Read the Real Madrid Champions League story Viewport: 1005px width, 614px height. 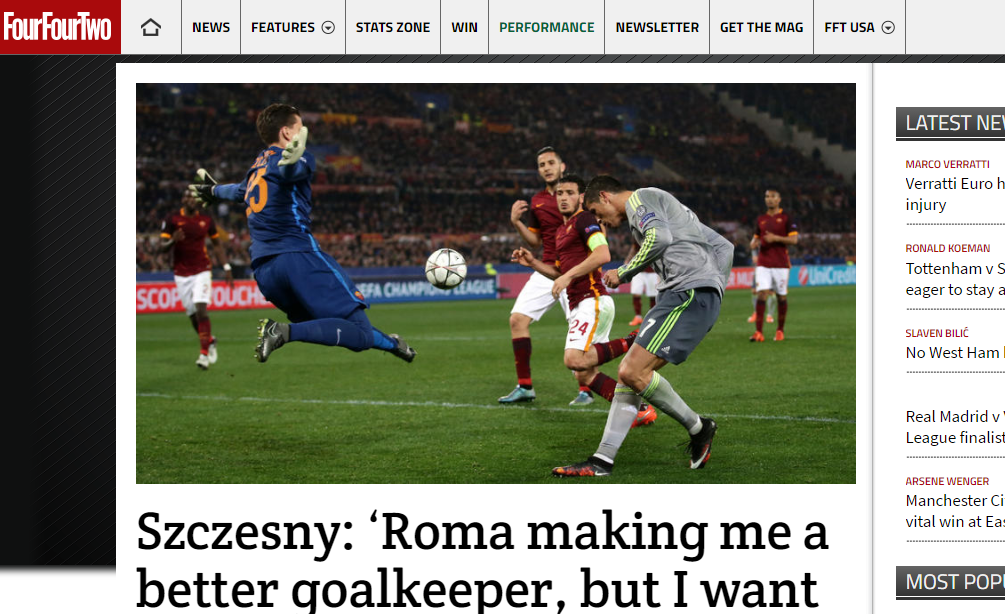955,427
